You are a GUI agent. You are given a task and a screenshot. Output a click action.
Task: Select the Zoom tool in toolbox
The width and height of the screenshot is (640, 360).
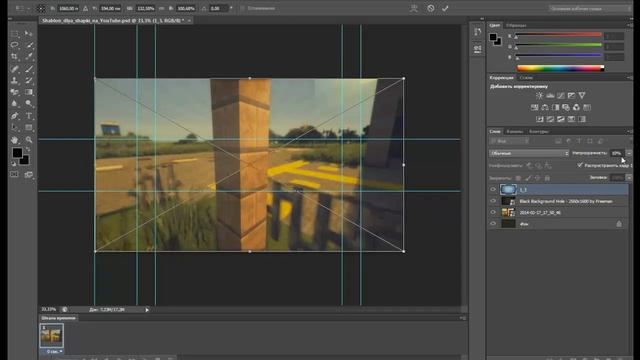click(29, 140)
